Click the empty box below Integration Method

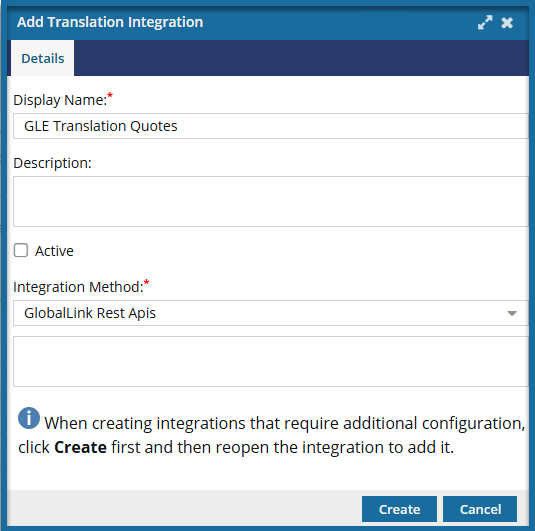tap(271, 361)
